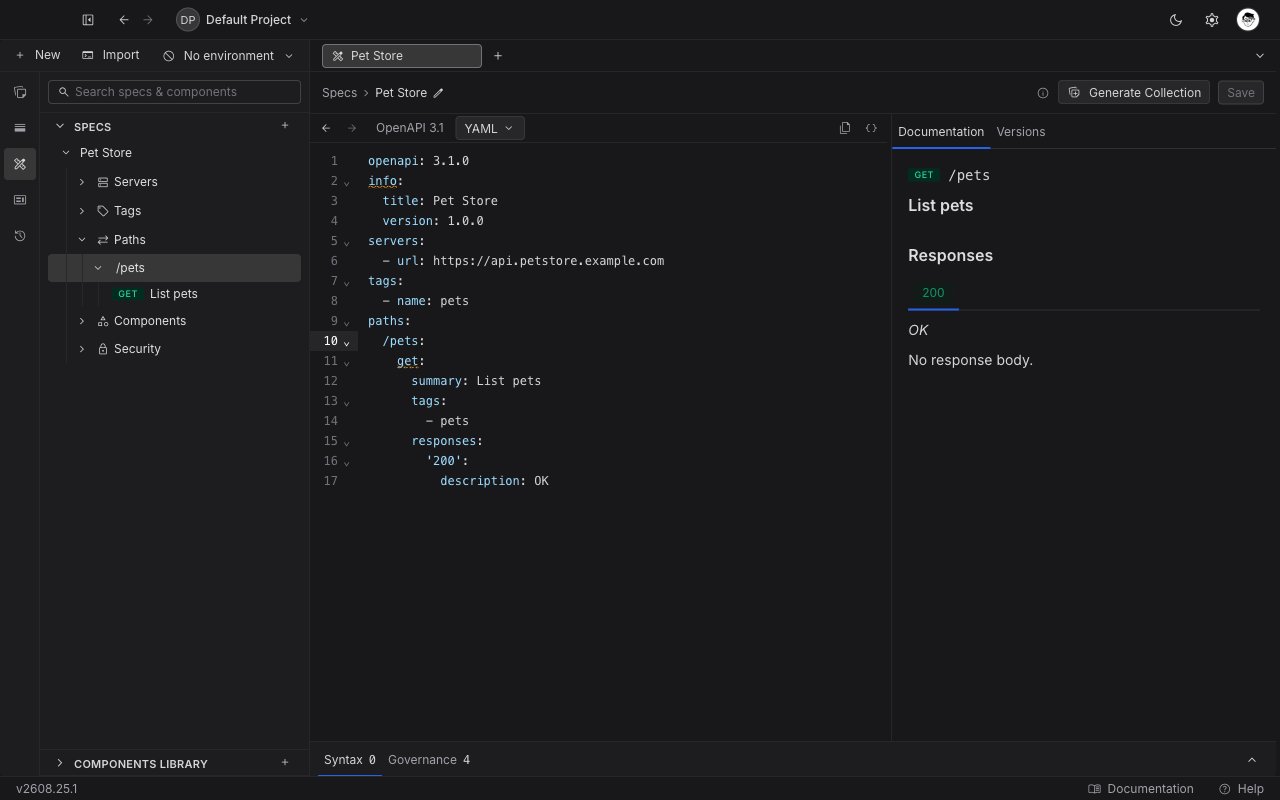Expand the COMPONENTS LIBRARY section

pyautogui.click(x=60, y=763)
